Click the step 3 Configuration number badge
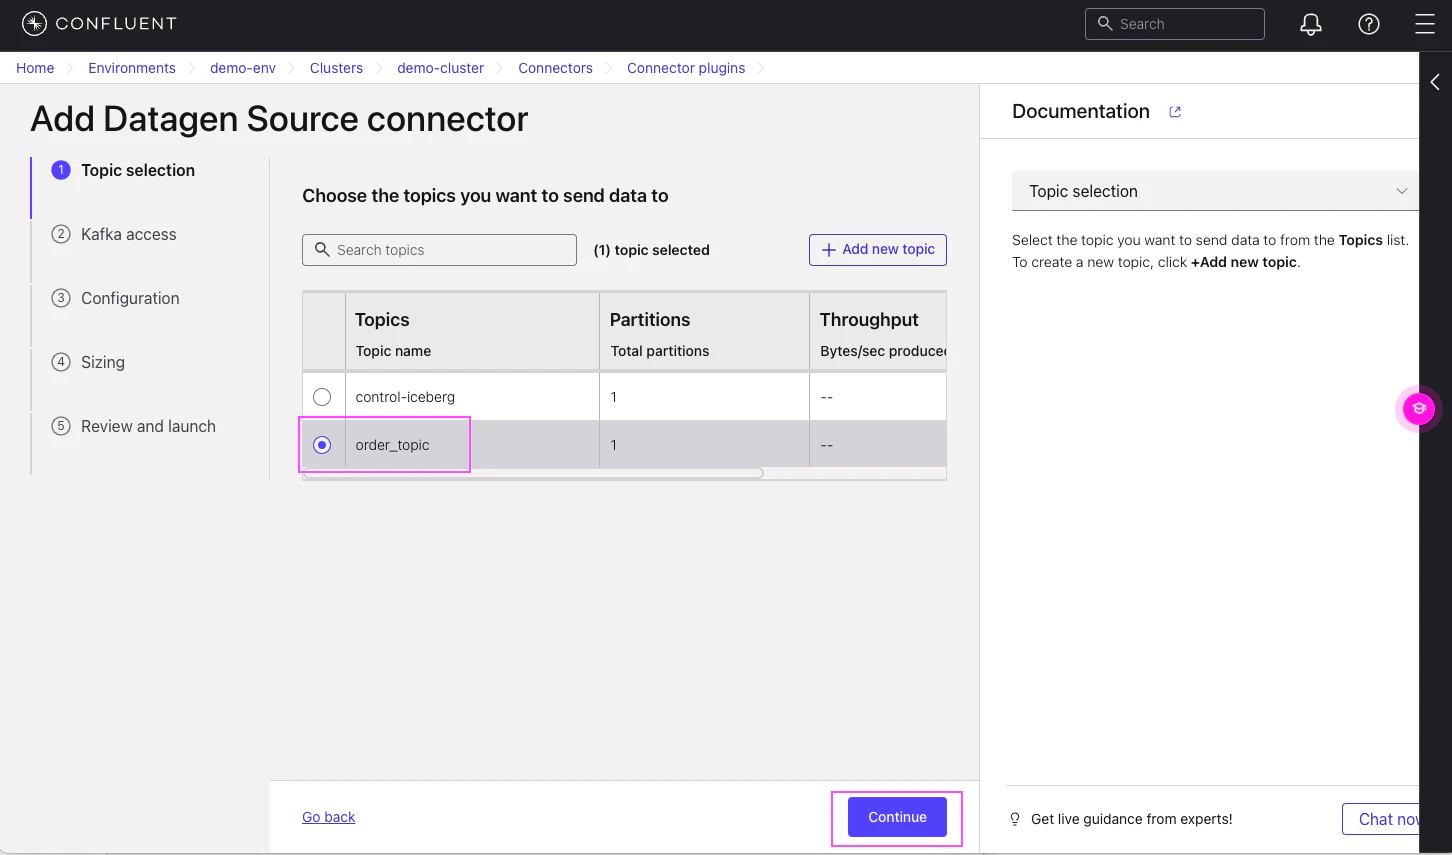 click(x=61, y=298)
